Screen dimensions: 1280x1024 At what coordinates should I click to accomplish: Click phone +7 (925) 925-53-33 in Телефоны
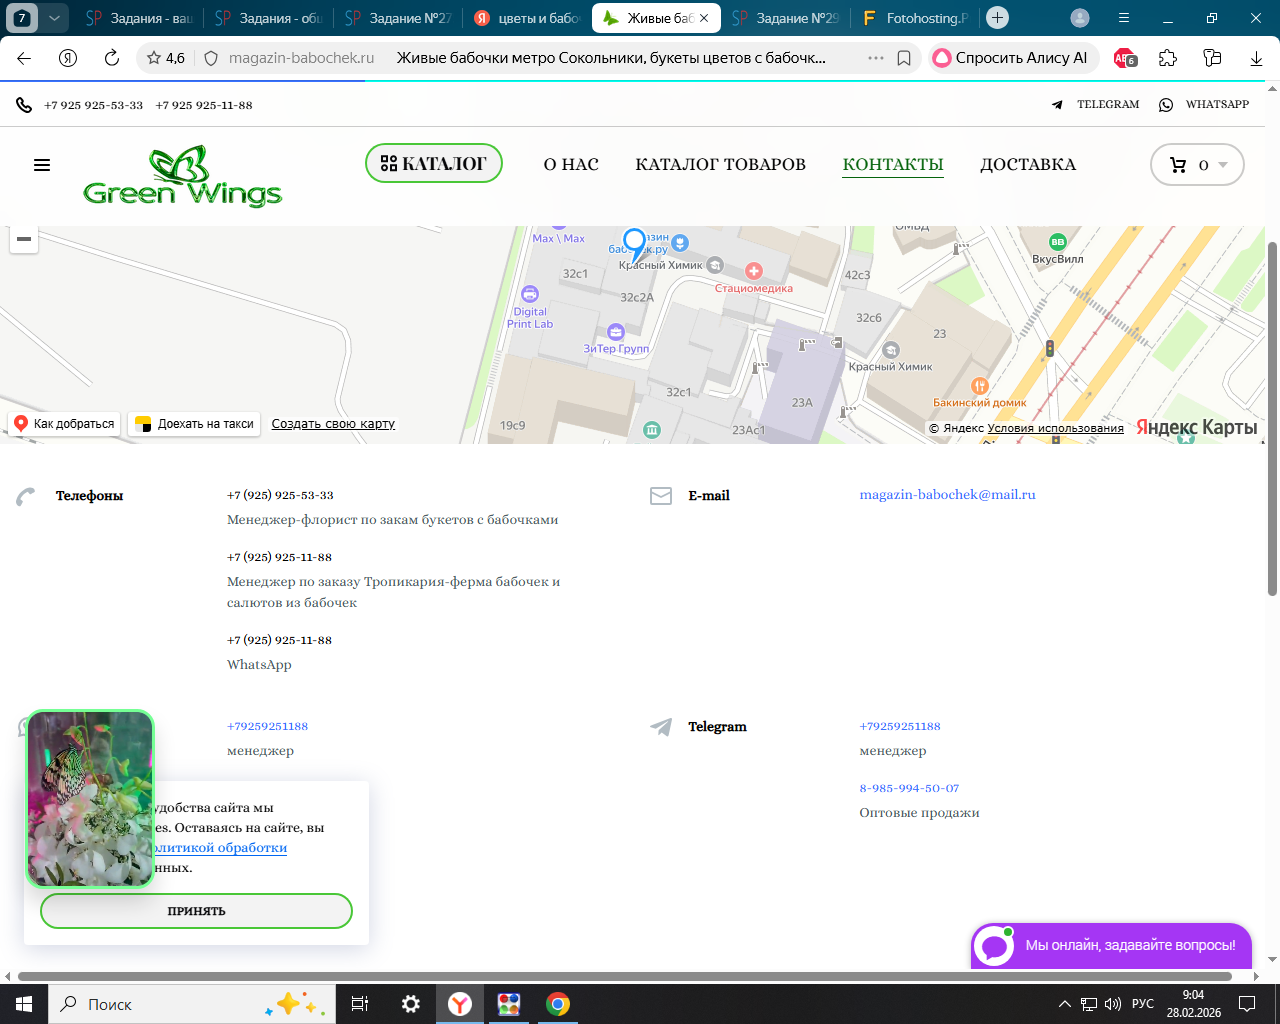(280, 495)
